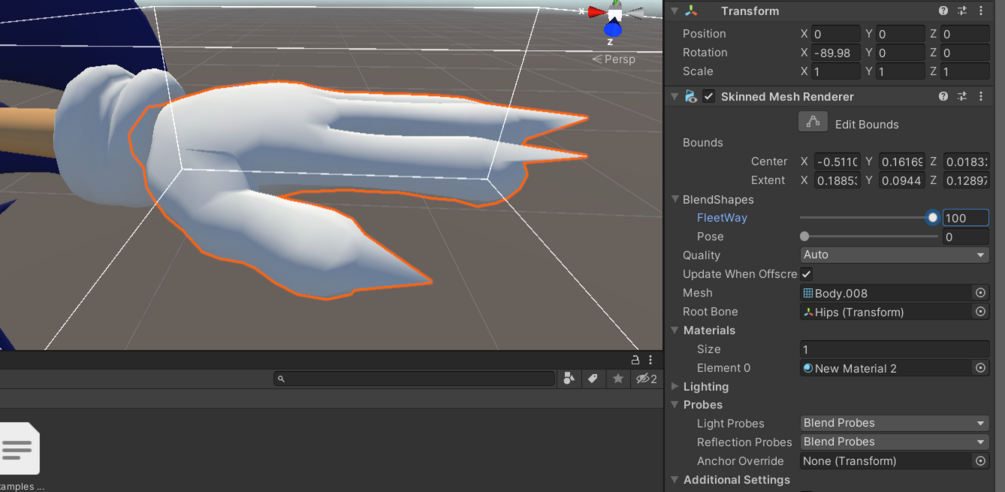The width and height of the screenshot is (1005, 492).
Task: Open object picker for Mesh field
Action: (980, 293)
